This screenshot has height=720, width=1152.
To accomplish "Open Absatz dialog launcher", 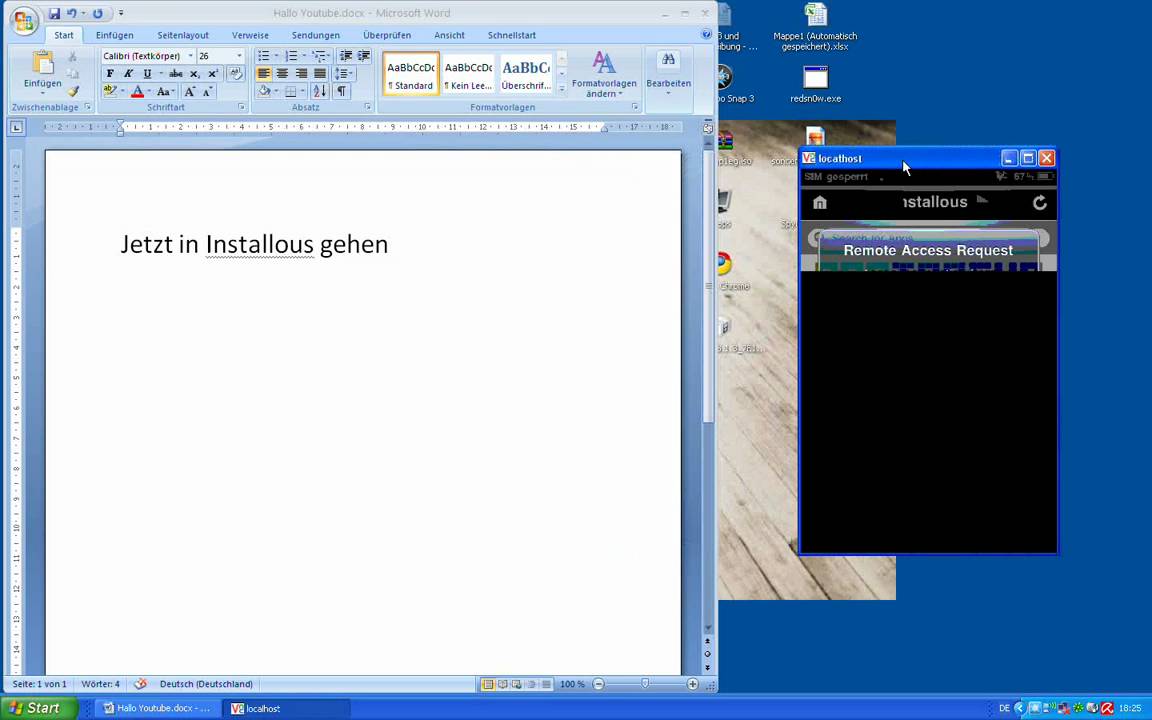I will click(367, 107).
